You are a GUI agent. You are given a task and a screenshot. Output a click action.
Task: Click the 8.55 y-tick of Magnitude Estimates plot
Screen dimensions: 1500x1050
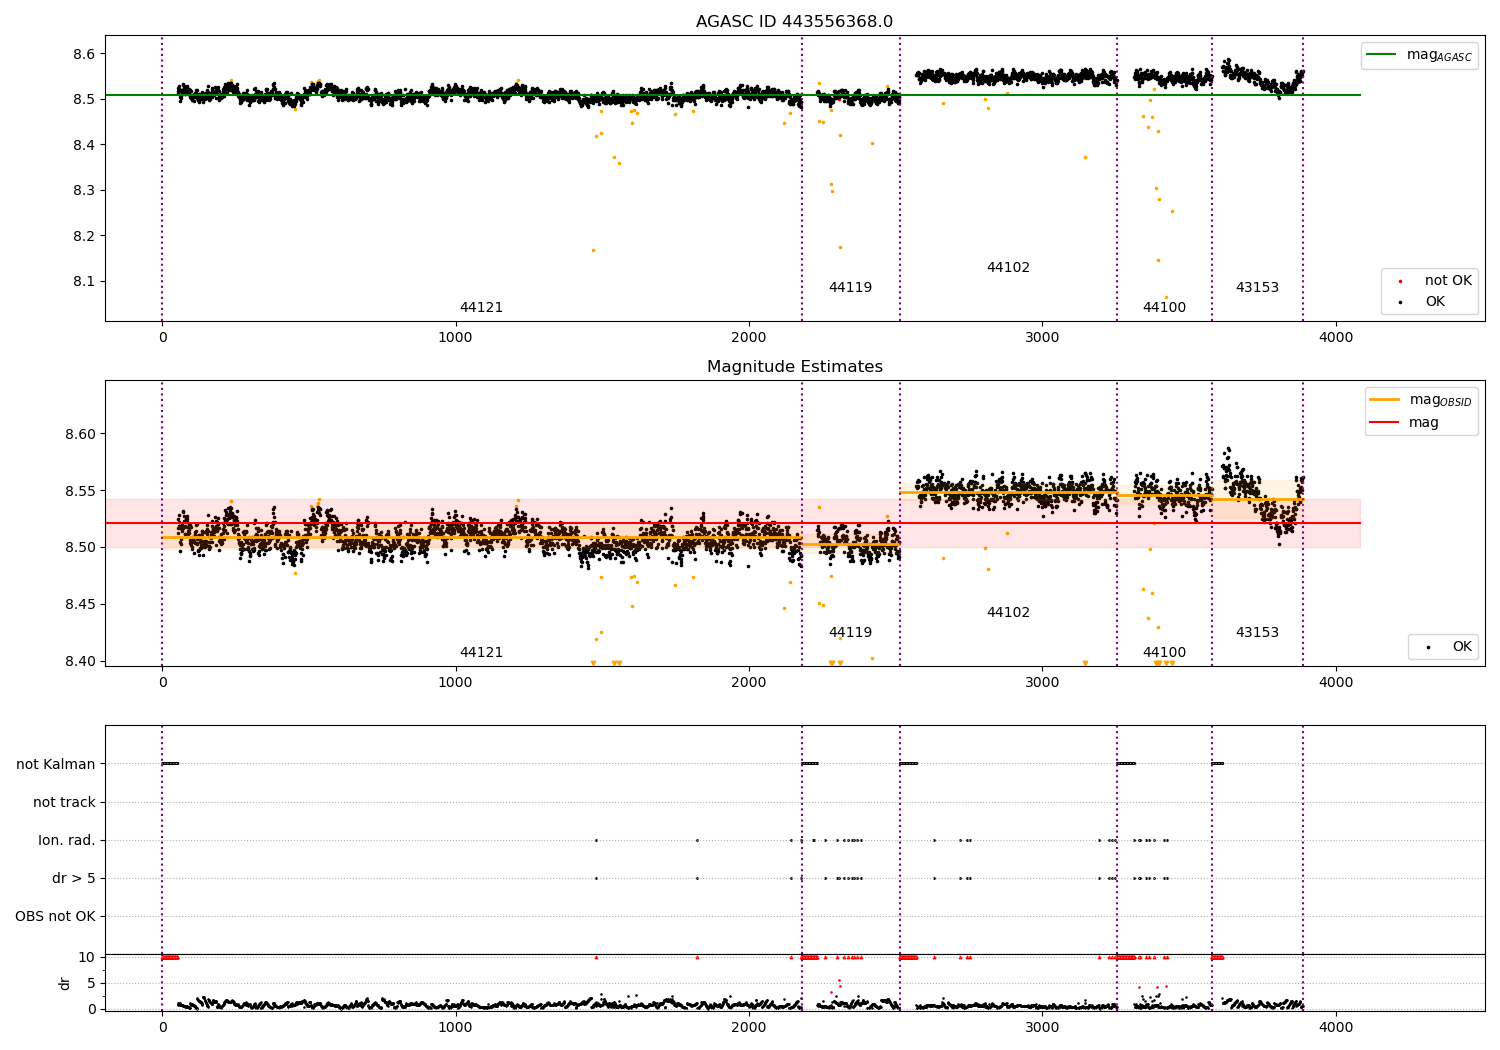pyautogui.click(x=82, y=491)
